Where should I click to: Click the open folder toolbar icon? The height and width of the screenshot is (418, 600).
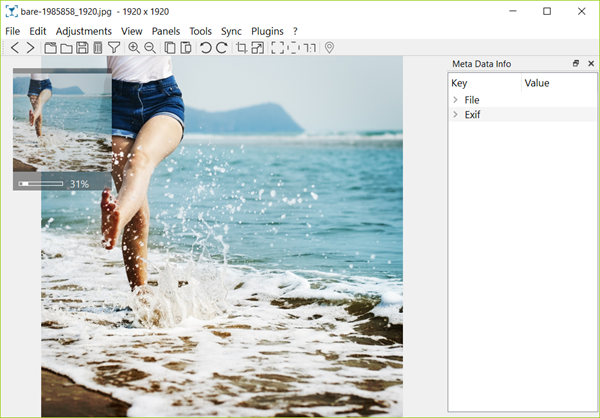tap(66, 48)
